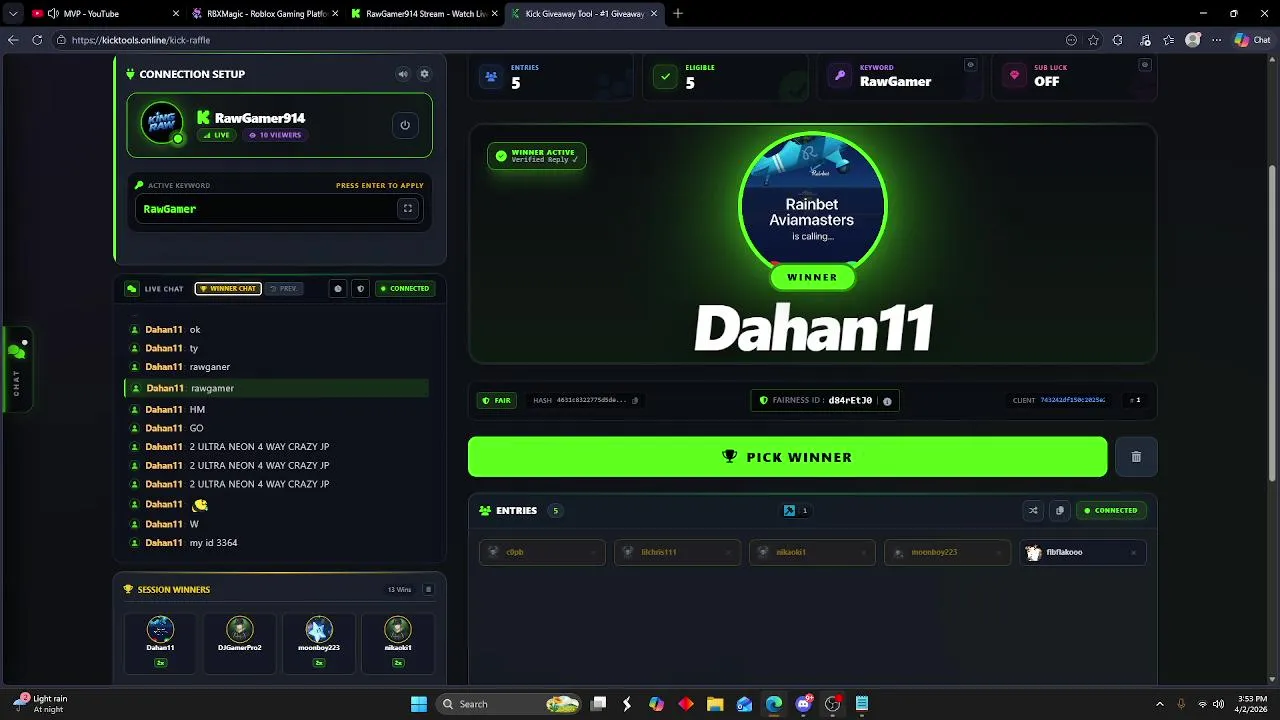Open a new browser tab
The height and width of the screenshot is (720, 1280).
pyautogui.click(x=678, y=14)
